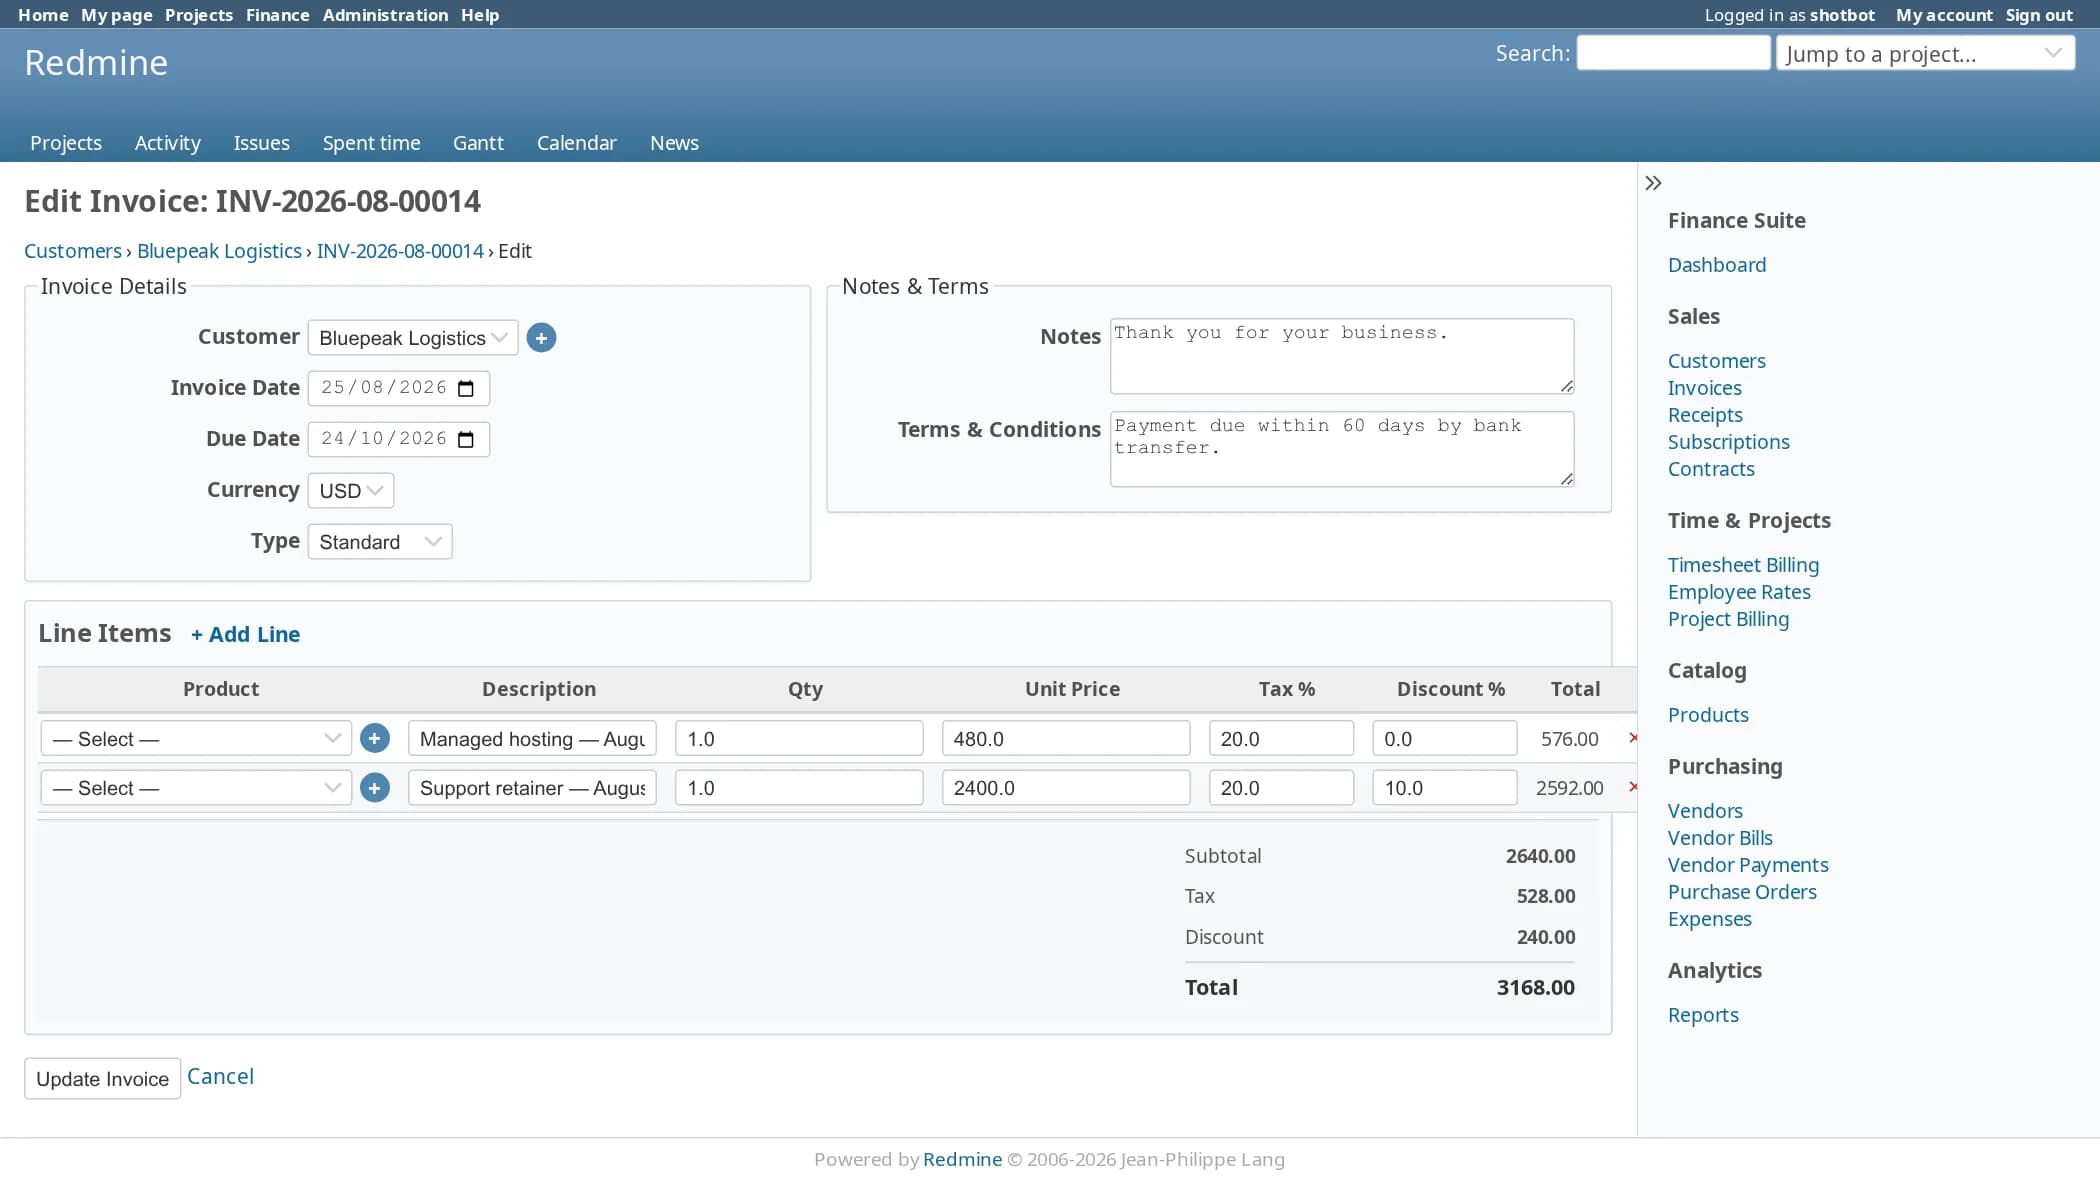This screenshot has height=1179, width=2100.
Task: Open the Finance top menu
Action: tap(277, 15)
